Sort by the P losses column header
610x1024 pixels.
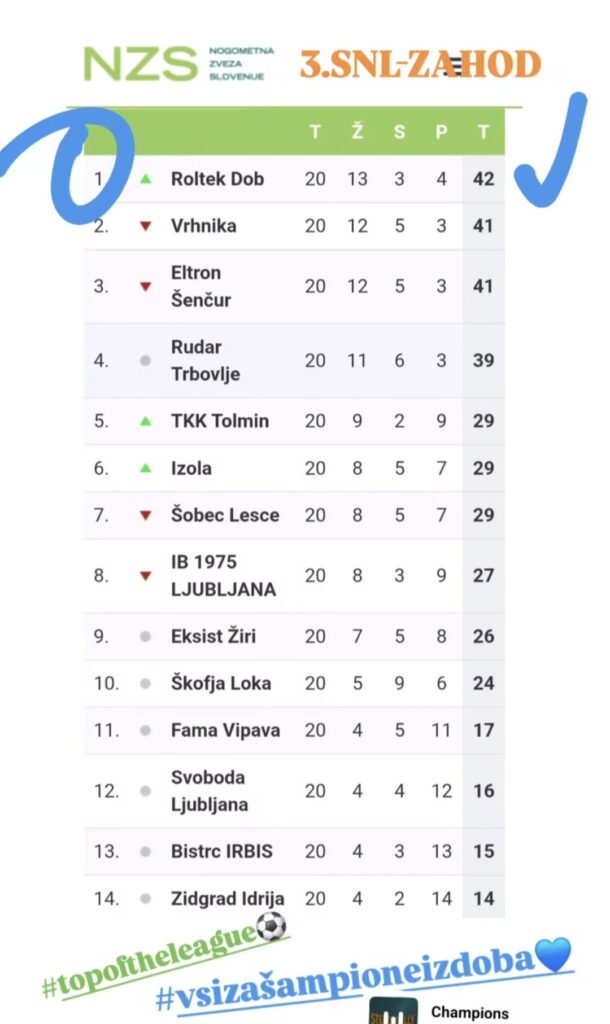pos(441,132)
